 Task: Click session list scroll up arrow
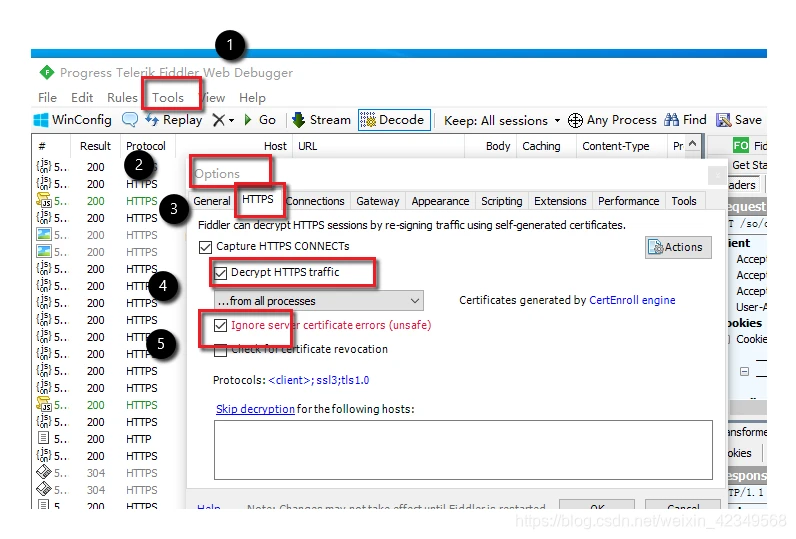(x=692, y=144)
